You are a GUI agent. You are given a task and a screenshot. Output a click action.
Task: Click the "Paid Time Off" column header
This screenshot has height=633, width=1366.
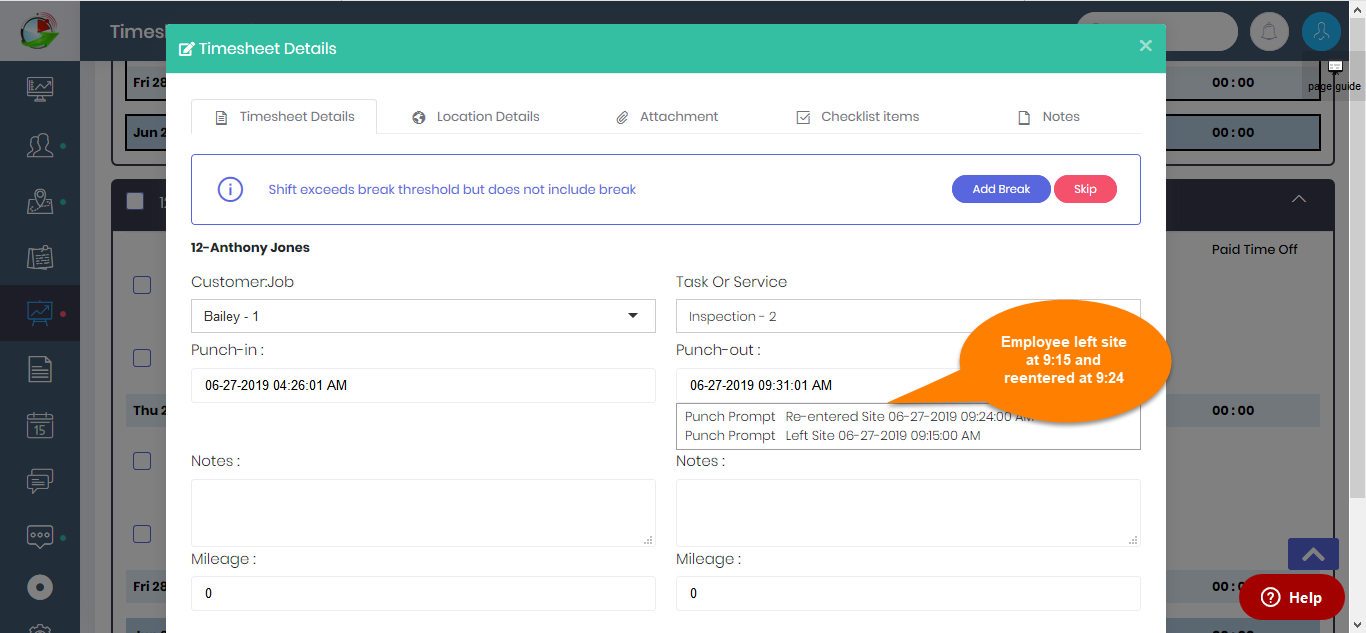pos(1254,249)
